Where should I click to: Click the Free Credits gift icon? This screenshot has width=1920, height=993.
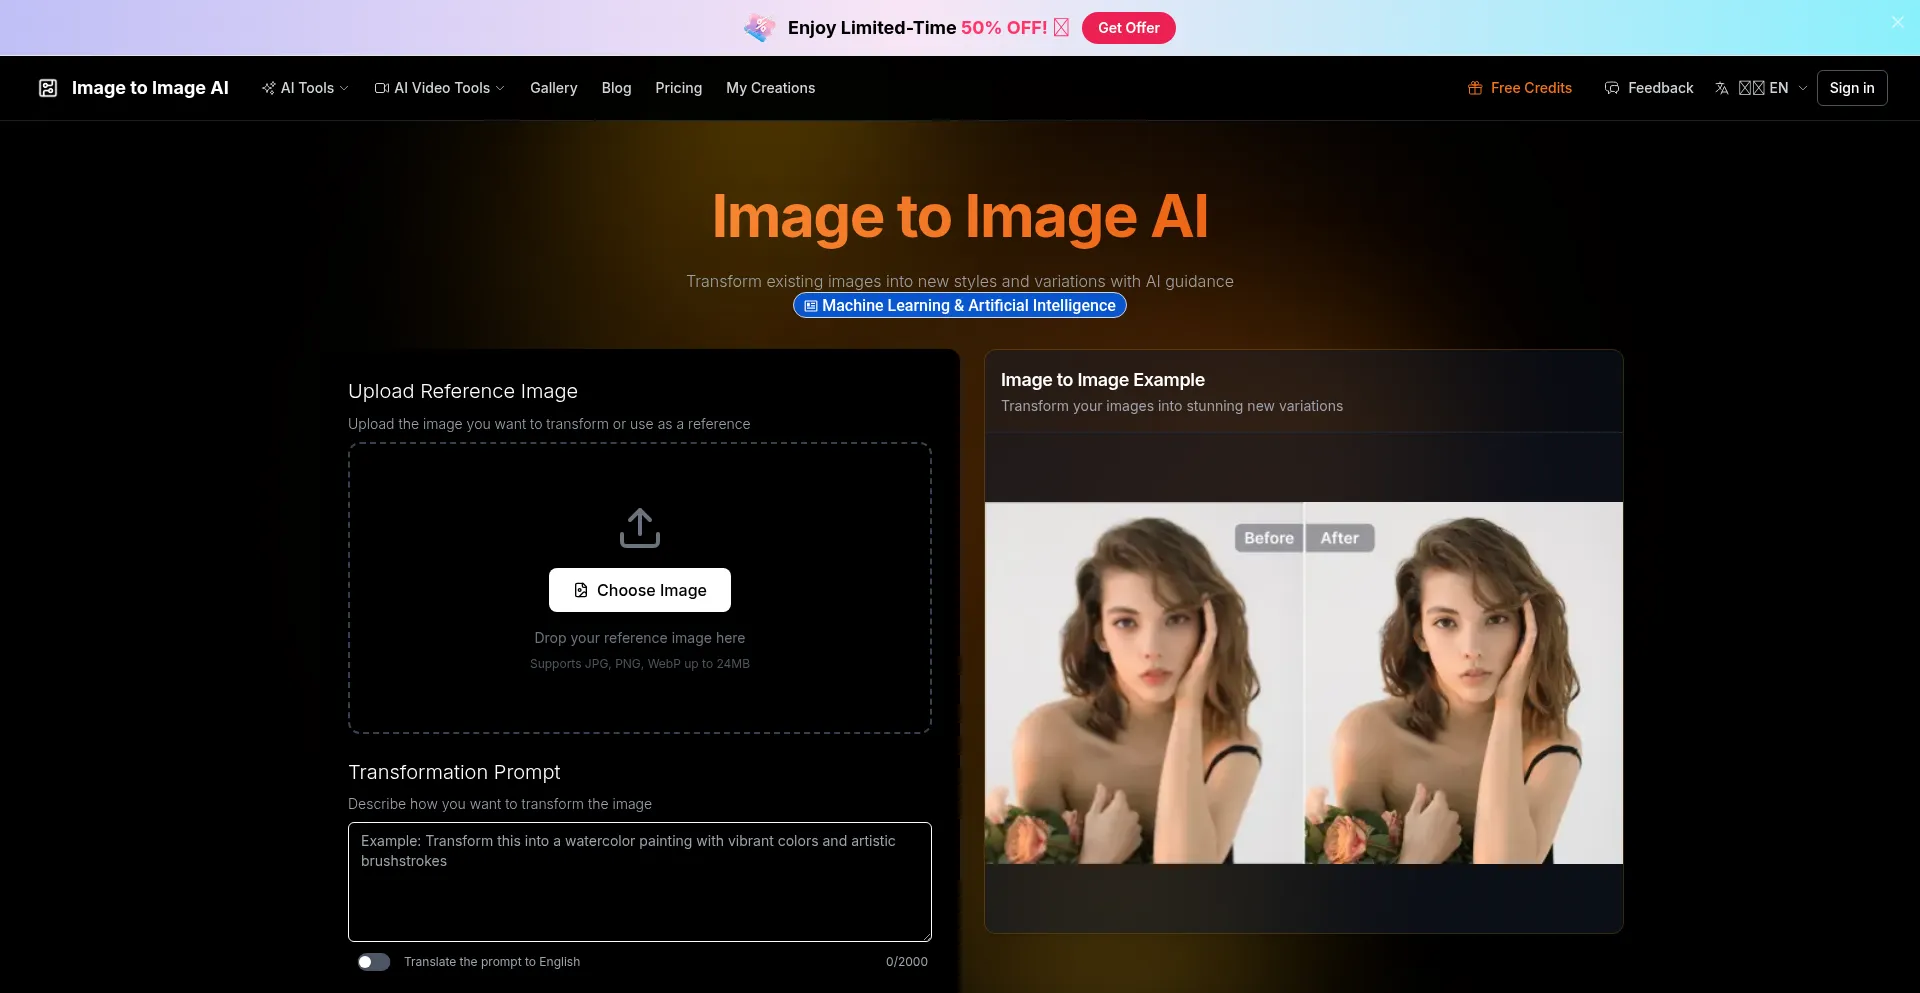tap(1475, 88)
